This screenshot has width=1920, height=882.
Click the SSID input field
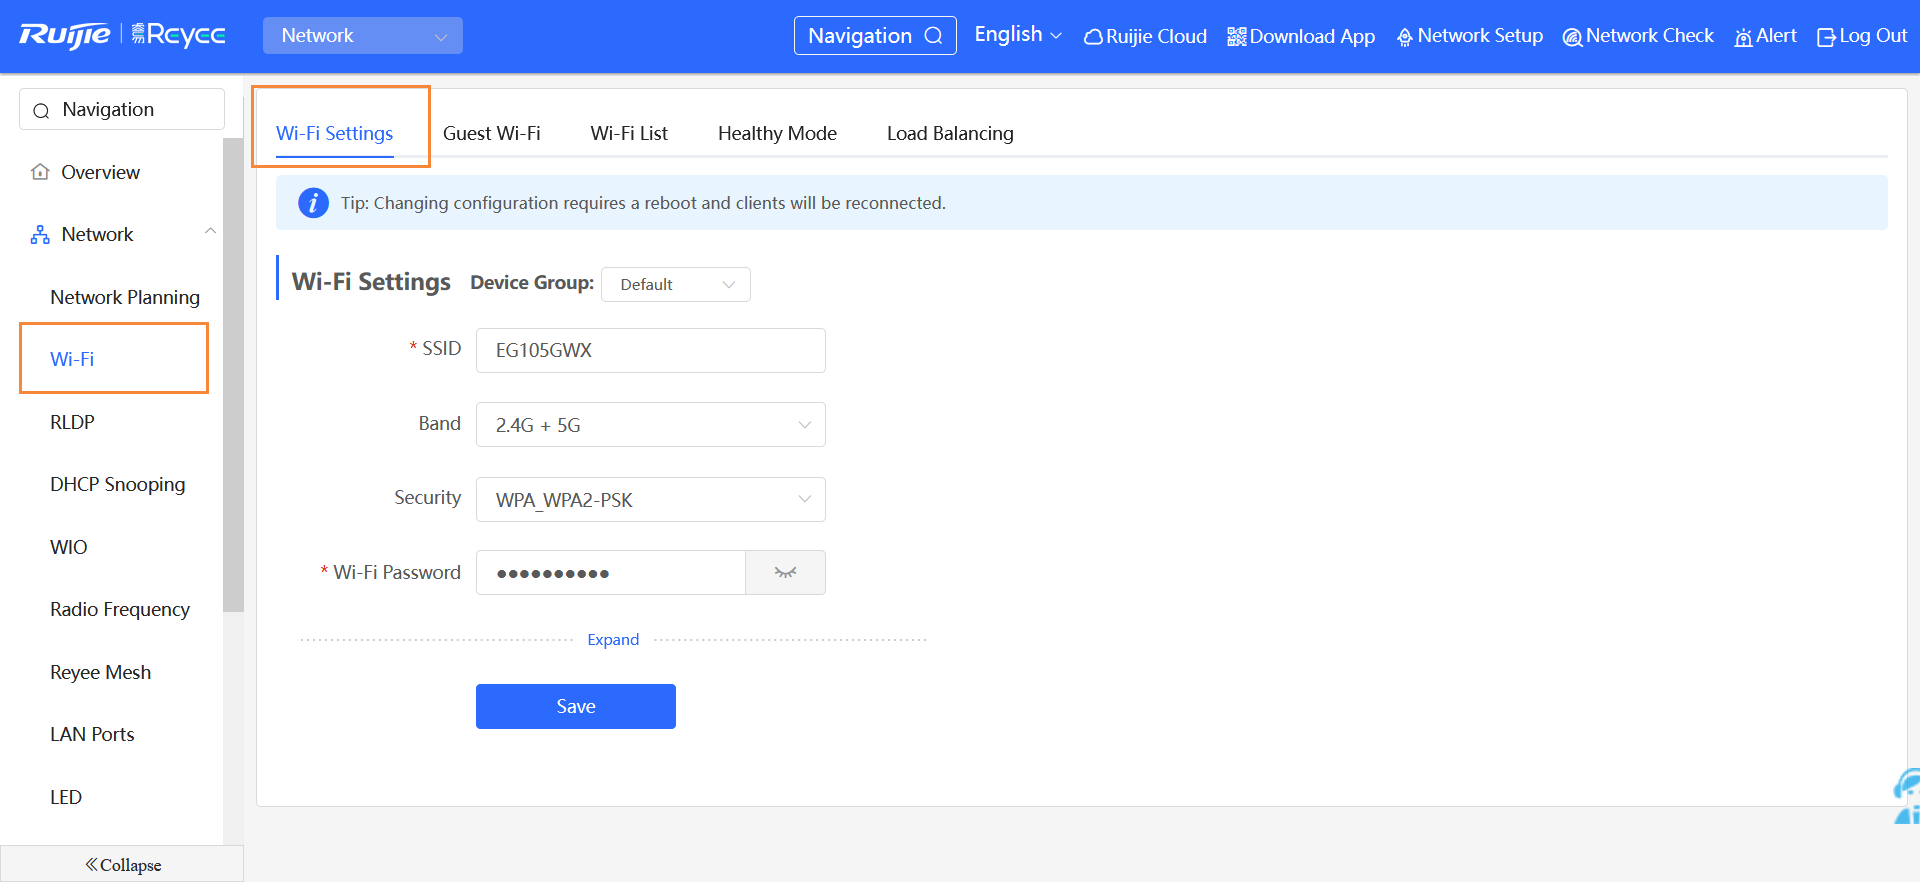coord(650,351)
